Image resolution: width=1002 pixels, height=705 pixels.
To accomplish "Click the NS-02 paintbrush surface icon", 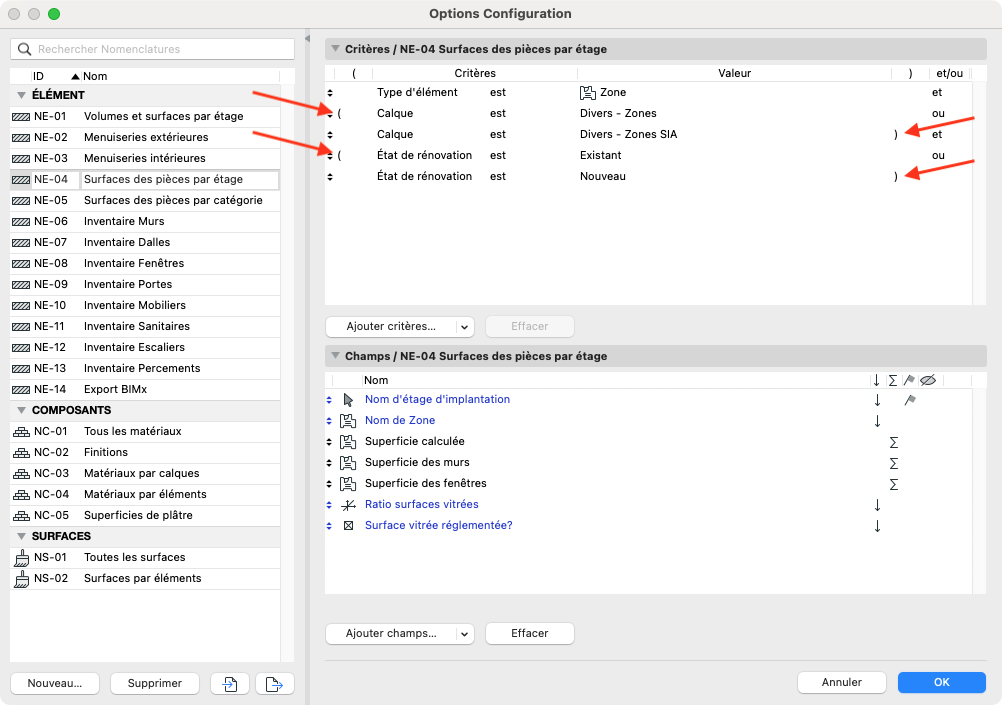I will pos(22,579).
